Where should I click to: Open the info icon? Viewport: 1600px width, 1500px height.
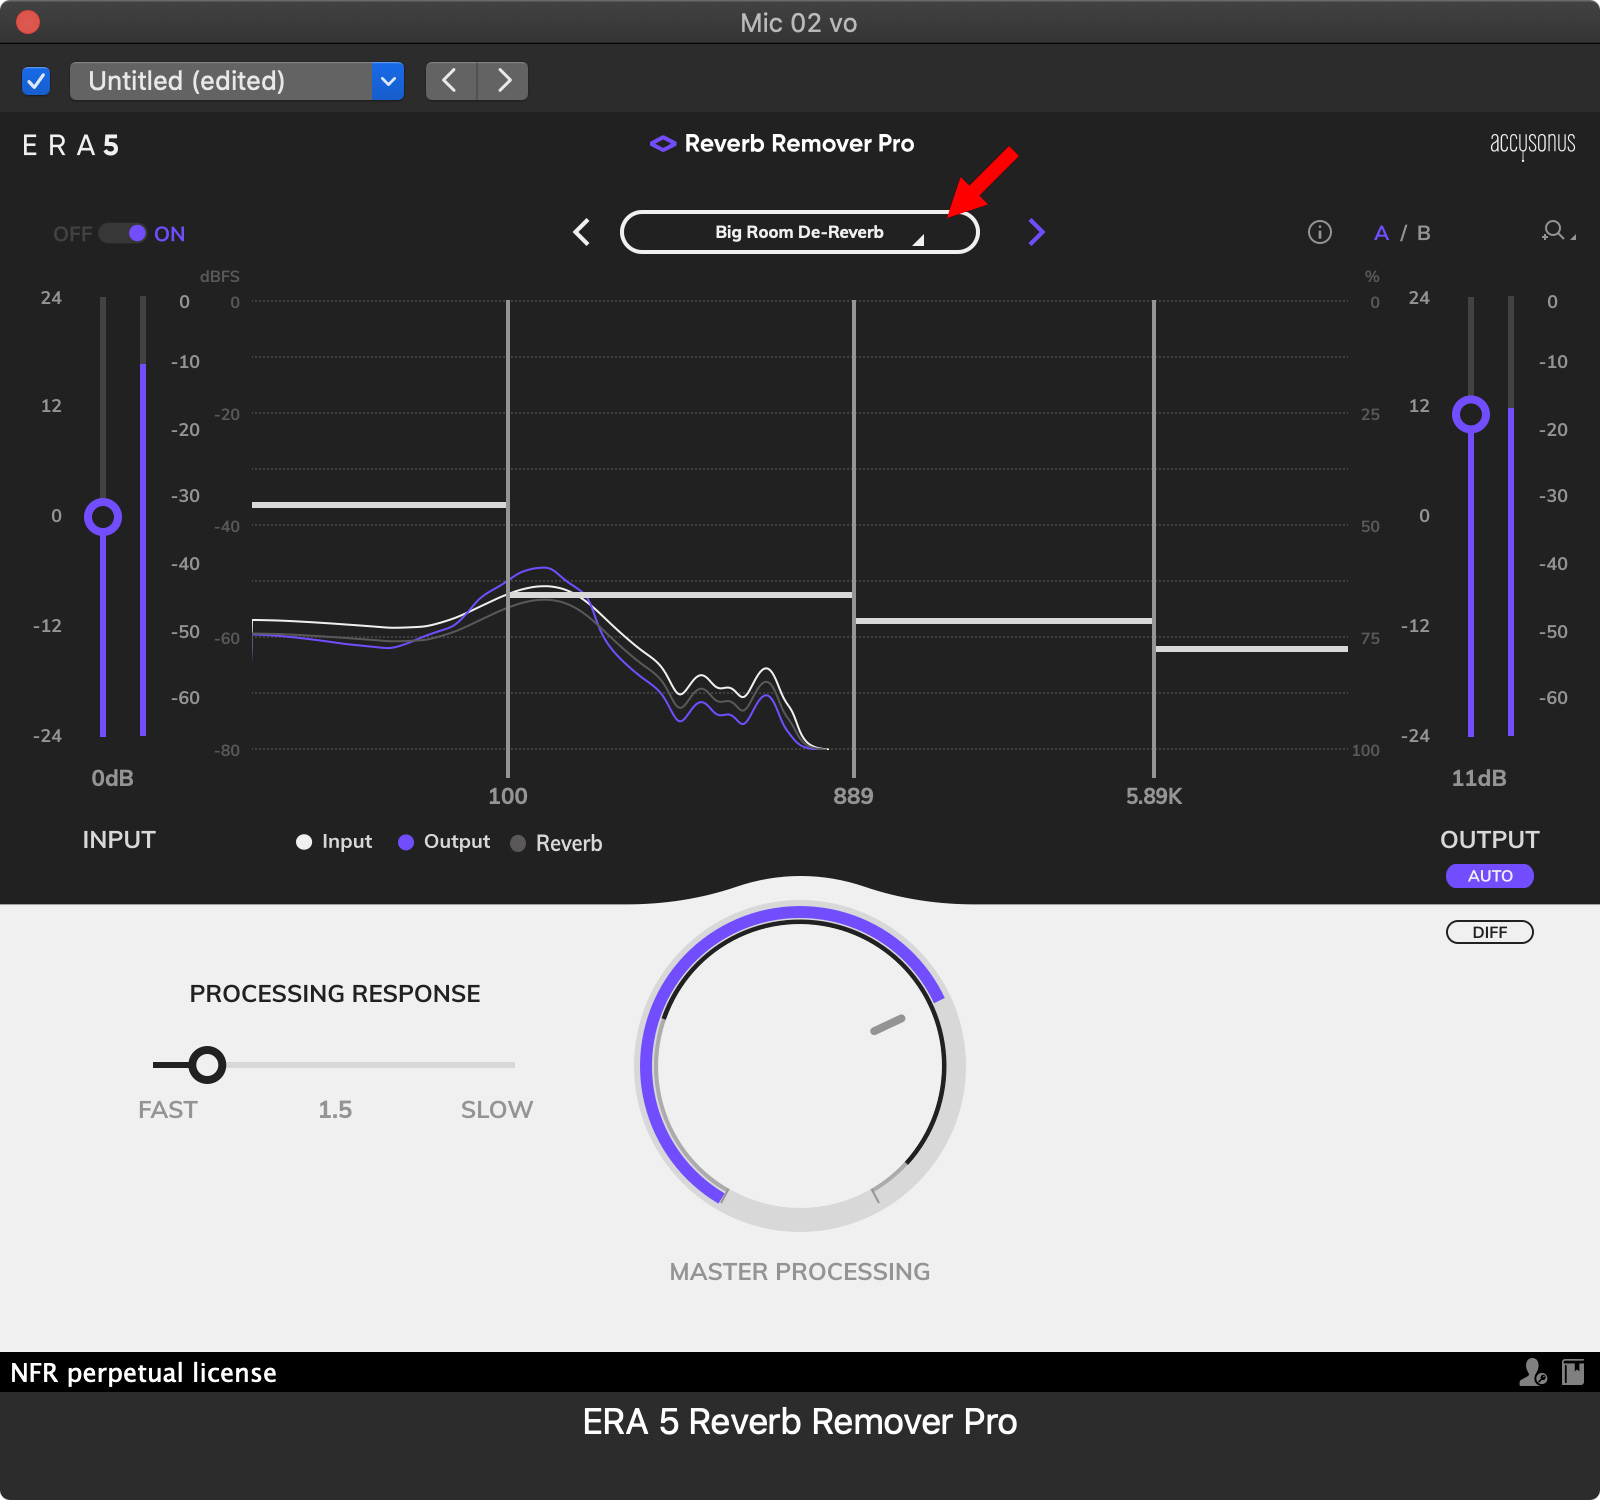coord(1320,232)
